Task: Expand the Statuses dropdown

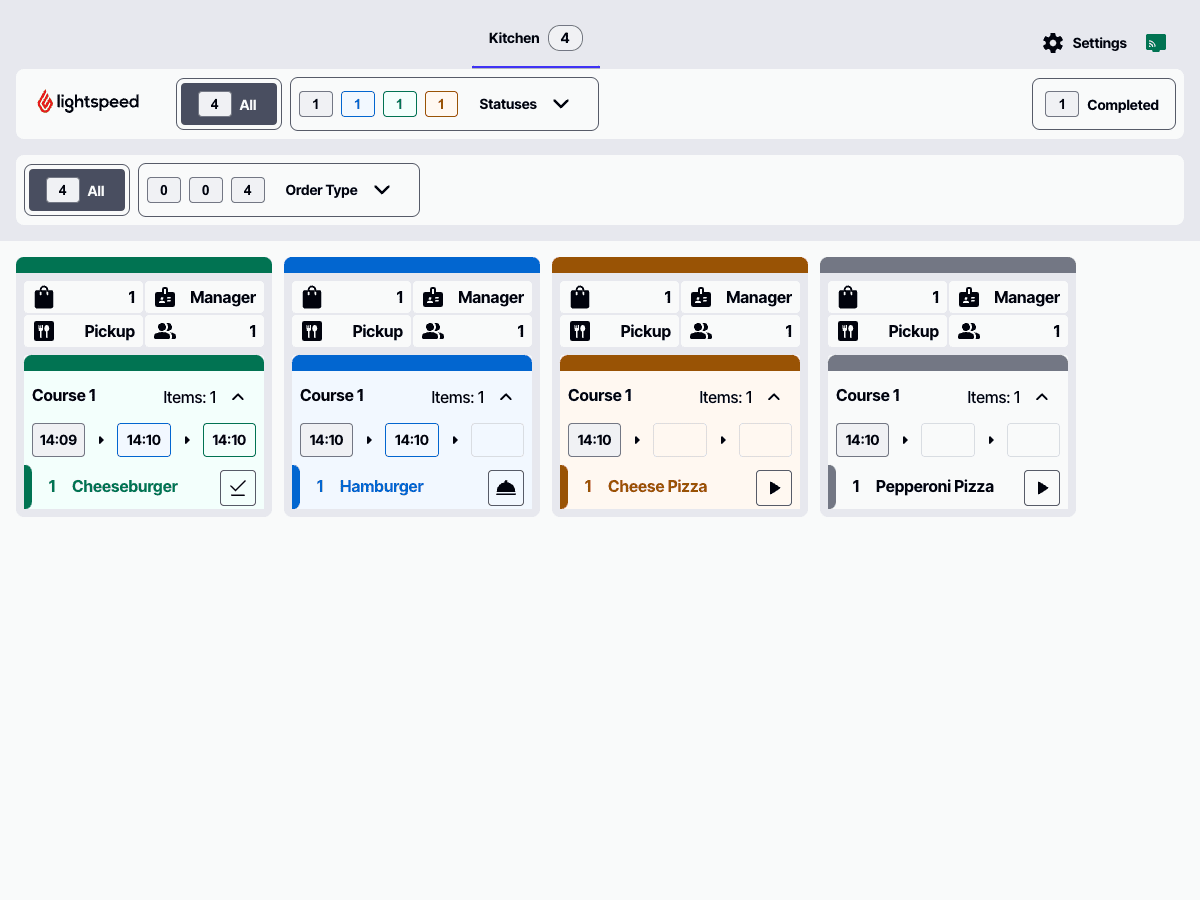Action: 561,104
